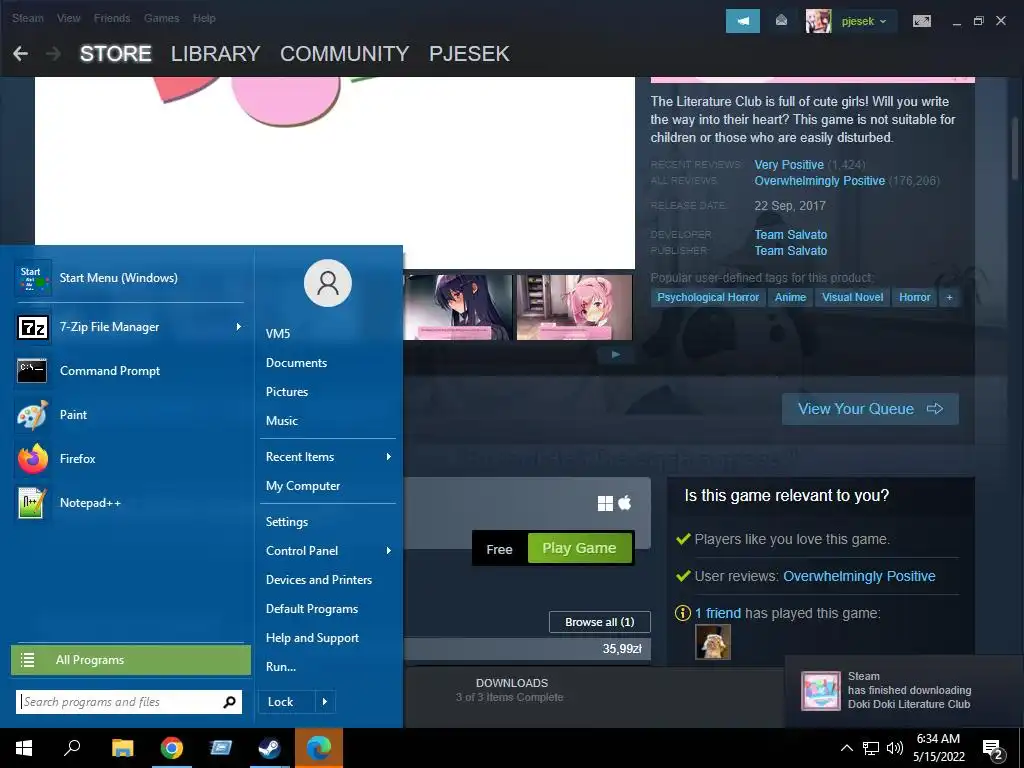Open taskbar search magnifier

pos(72,748)
